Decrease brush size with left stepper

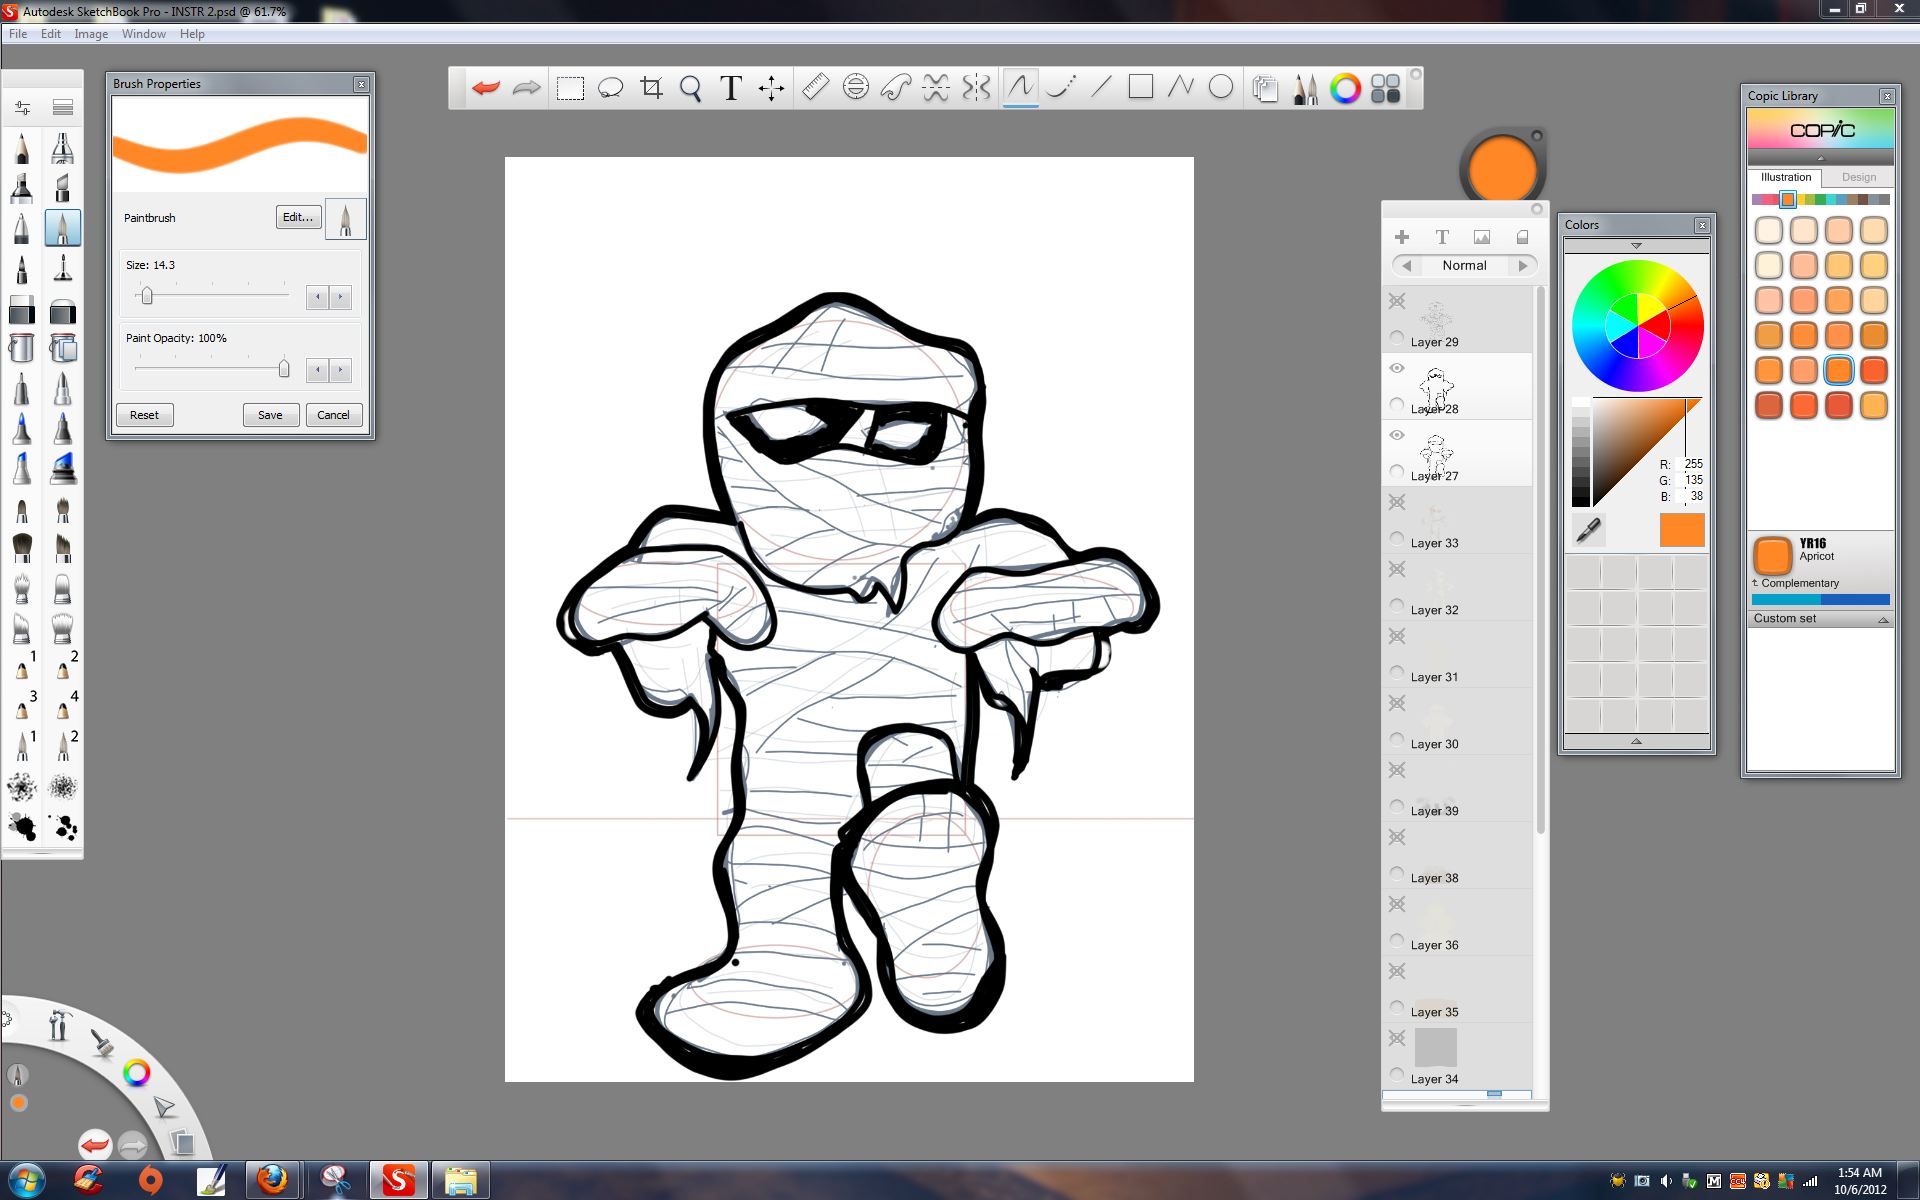318,296
